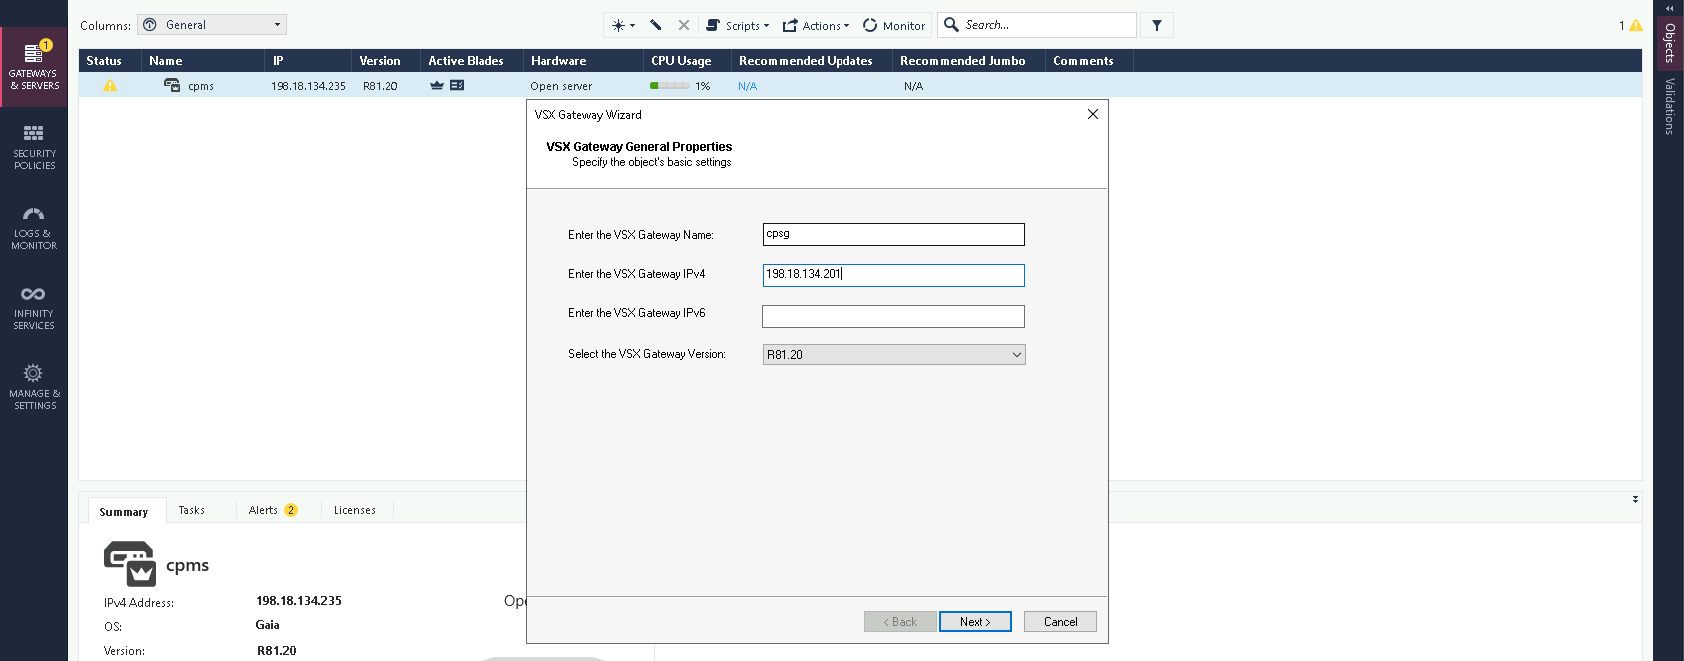The width and height of the screenshot is (1684, 661).
Task: Click the warning status icon for cpms
Action: [110, 86]
